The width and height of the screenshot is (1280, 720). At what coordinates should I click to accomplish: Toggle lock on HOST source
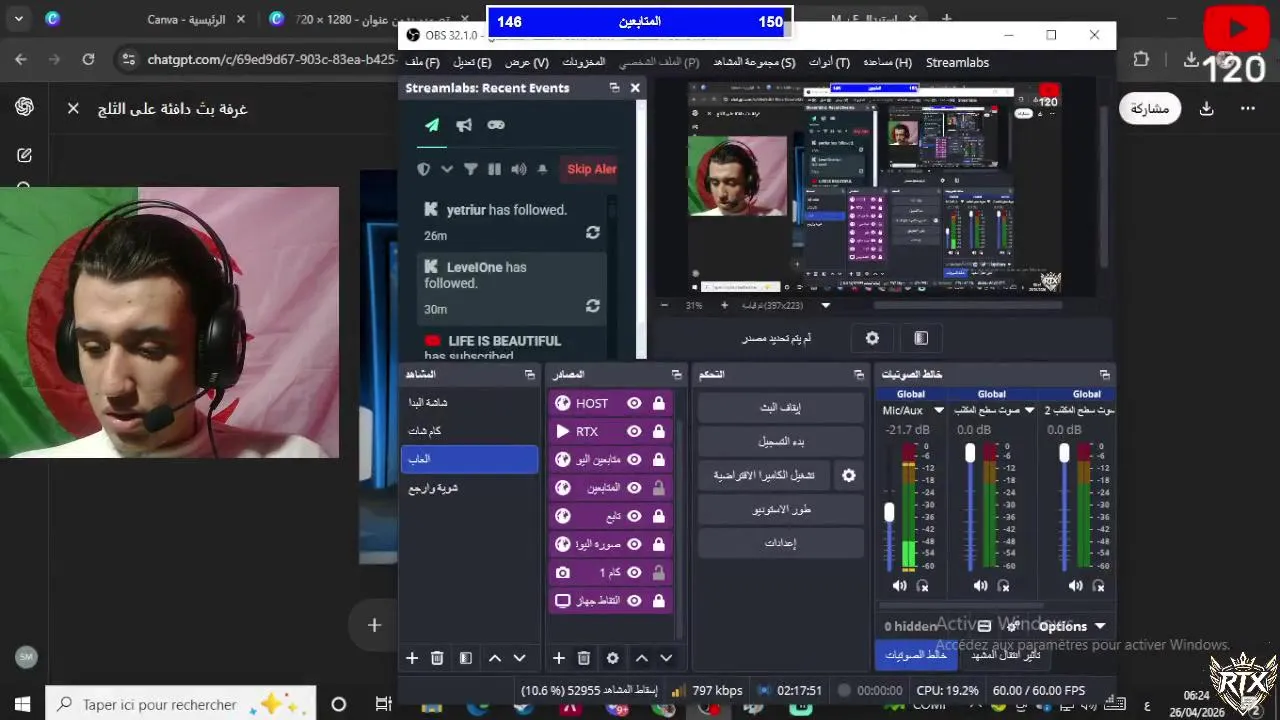659,403
